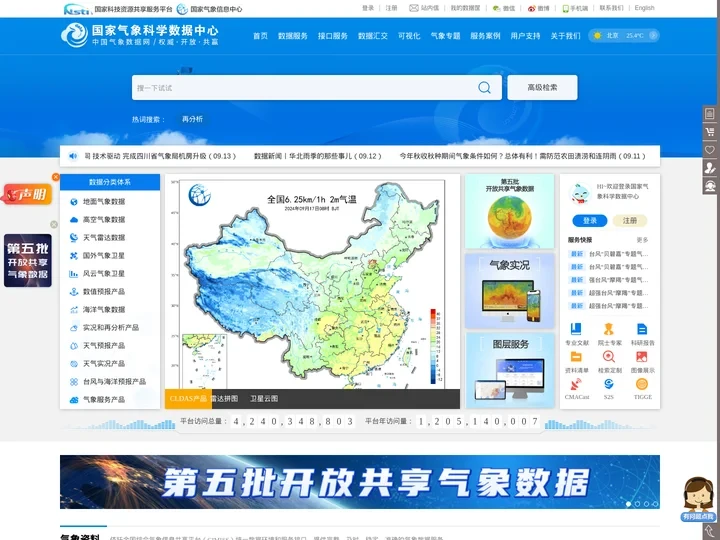
Task: Open the CMACast satellite dish icon
Action: point(576,383)
